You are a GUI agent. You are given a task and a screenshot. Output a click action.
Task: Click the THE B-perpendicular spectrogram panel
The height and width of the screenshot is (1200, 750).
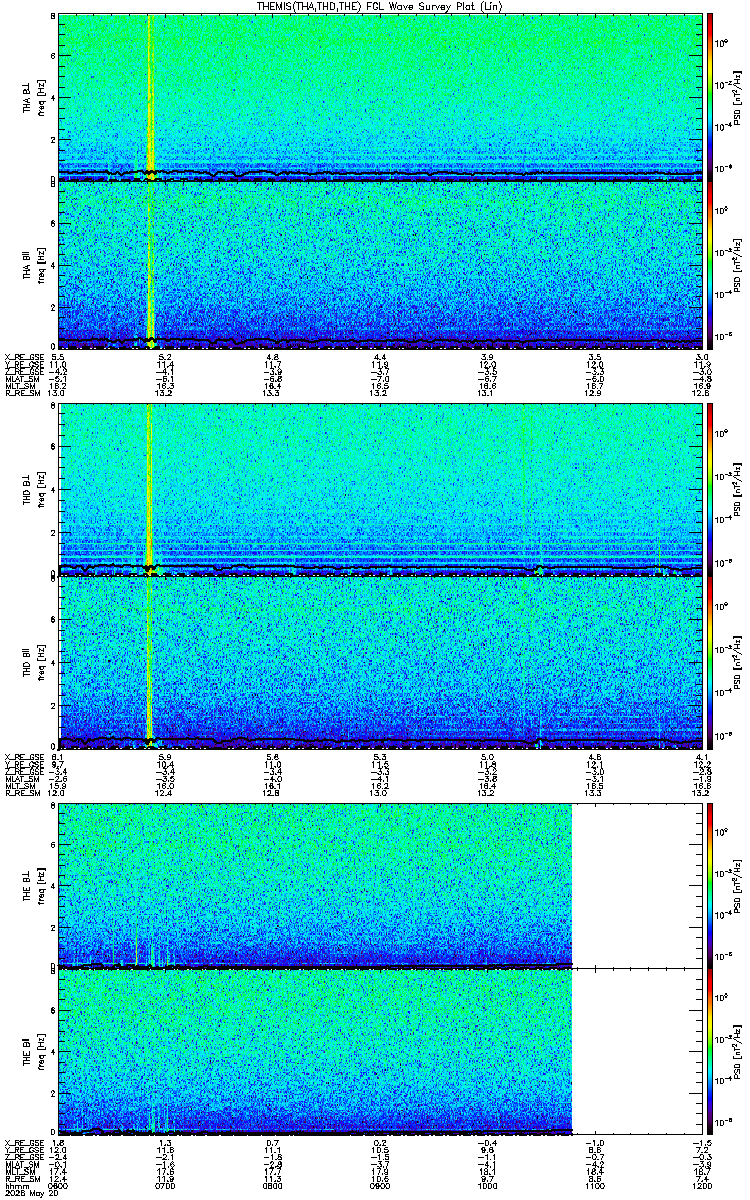380,884
